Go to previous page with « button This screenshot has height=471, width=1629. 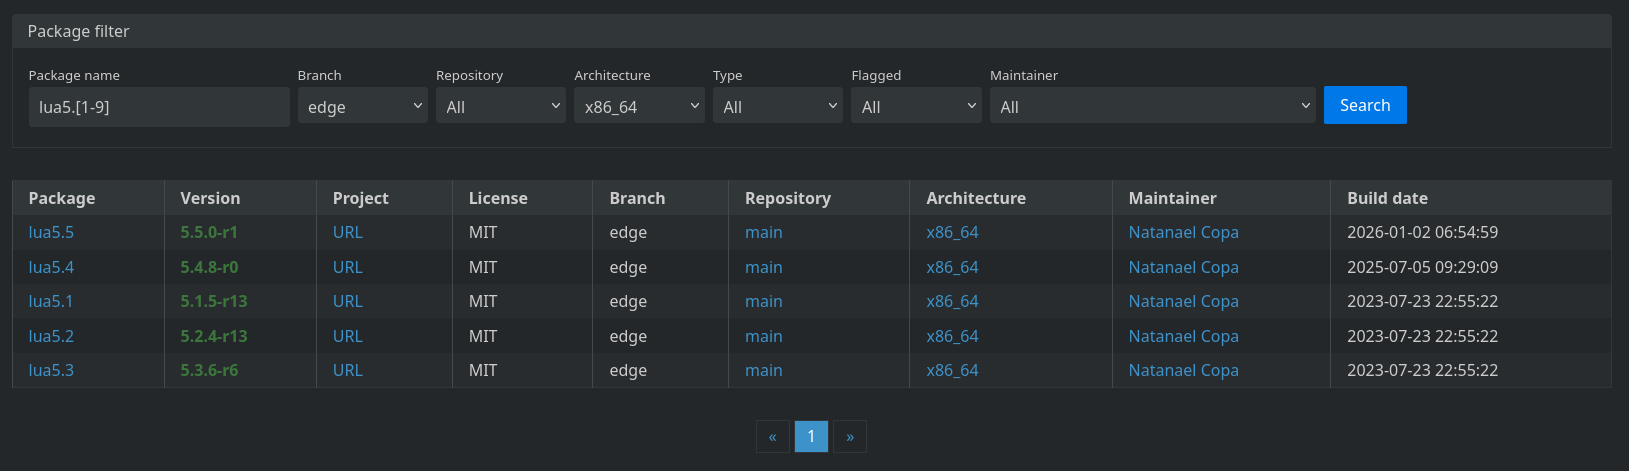pyautogui.click(x=772, y=437)
